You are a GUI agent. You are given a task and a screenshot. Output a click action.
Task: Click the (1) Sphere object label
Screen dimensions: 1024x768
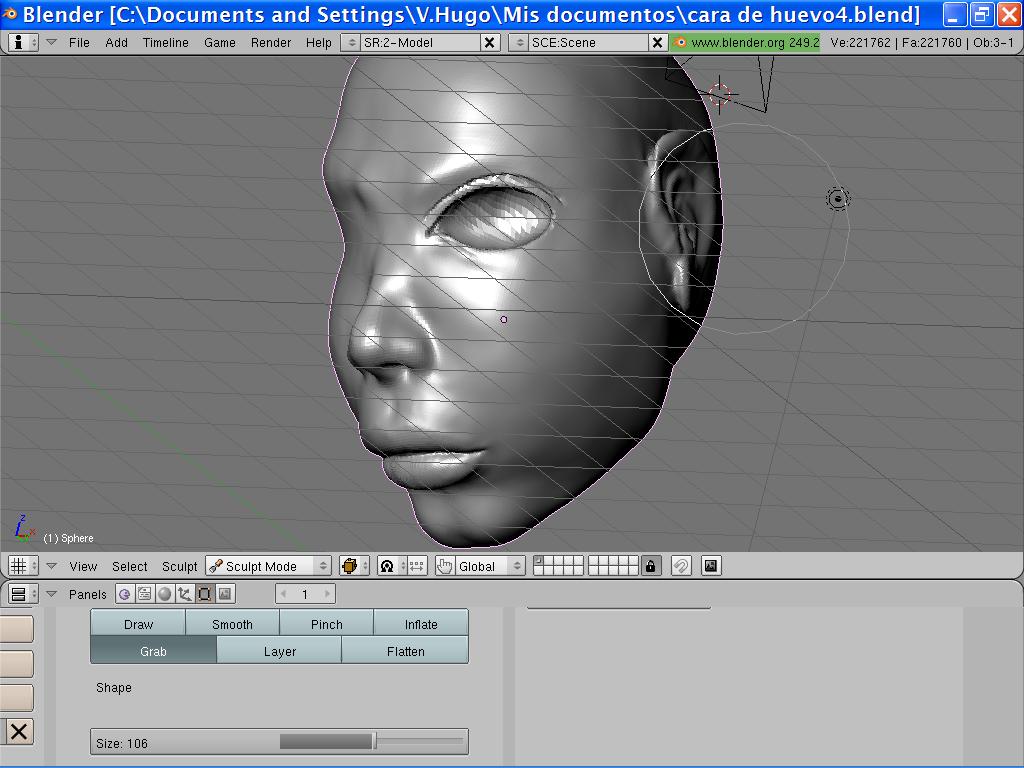tap(69, 538)
